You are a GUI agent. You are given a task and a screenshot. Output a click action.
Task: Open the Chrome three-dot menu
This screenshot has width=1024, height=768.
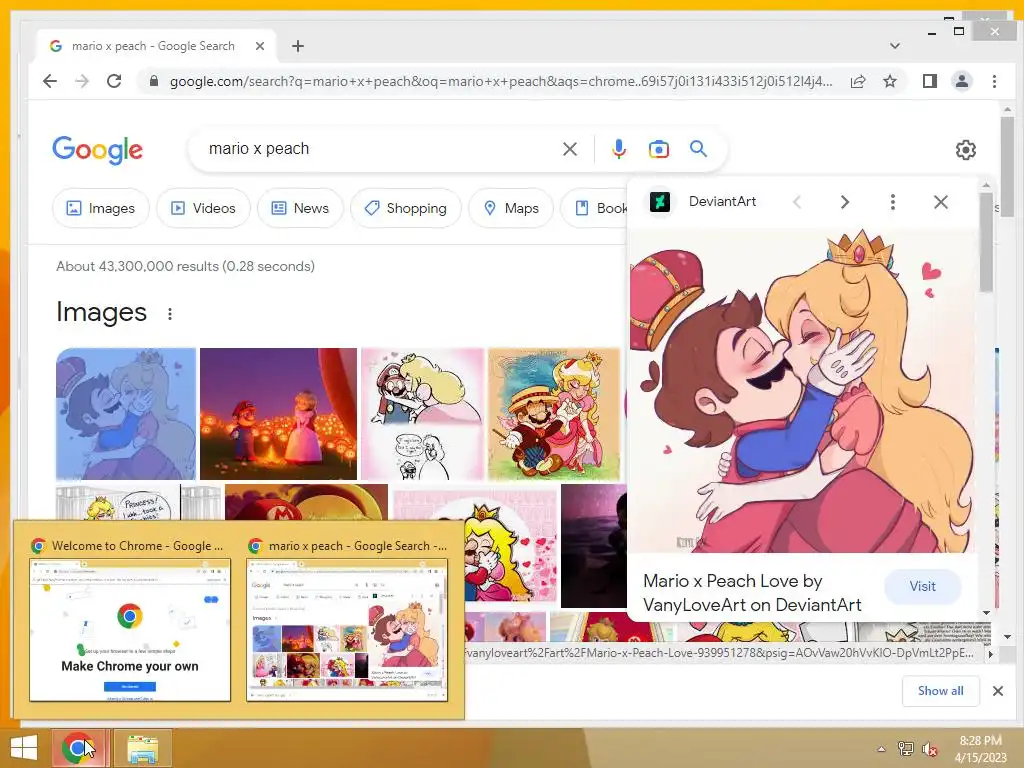coord(994,81)
